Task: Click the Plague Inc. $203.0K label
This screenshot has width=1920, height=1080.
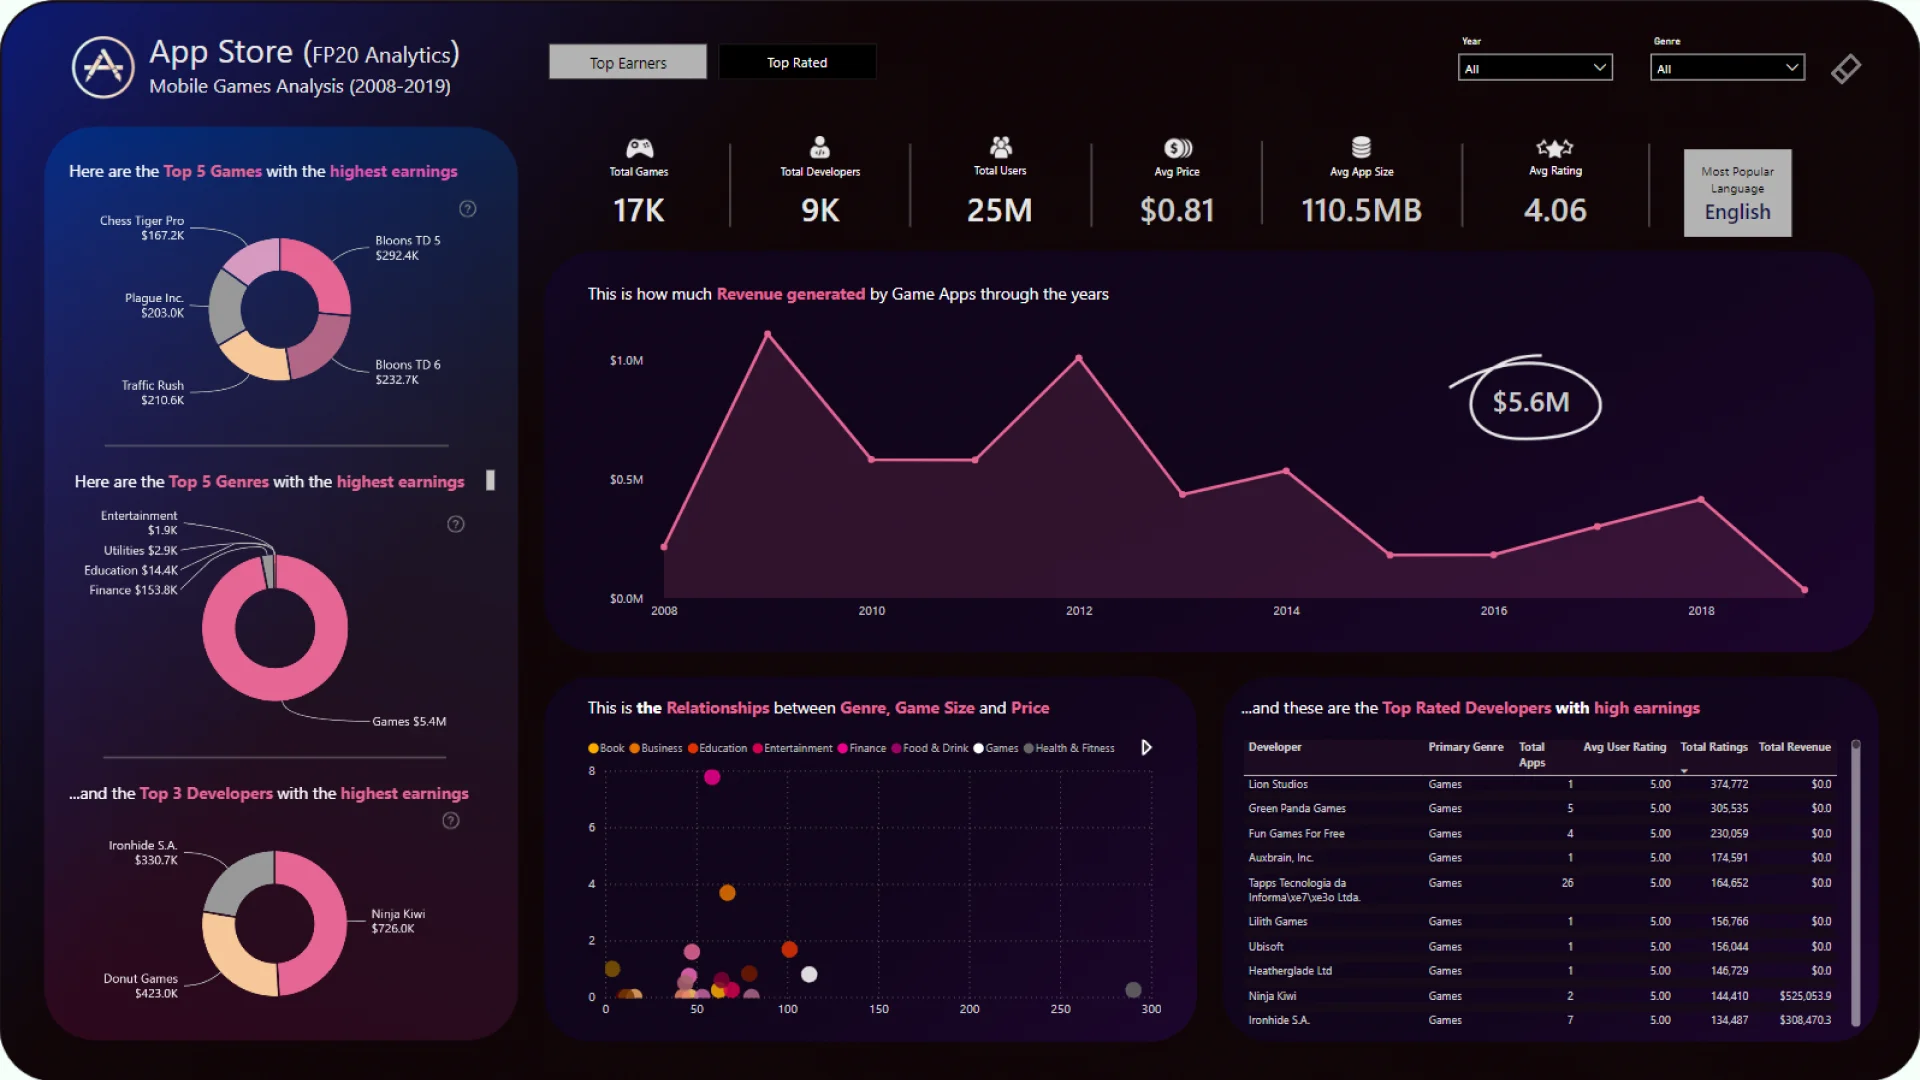Action: (x=154, y=305)
